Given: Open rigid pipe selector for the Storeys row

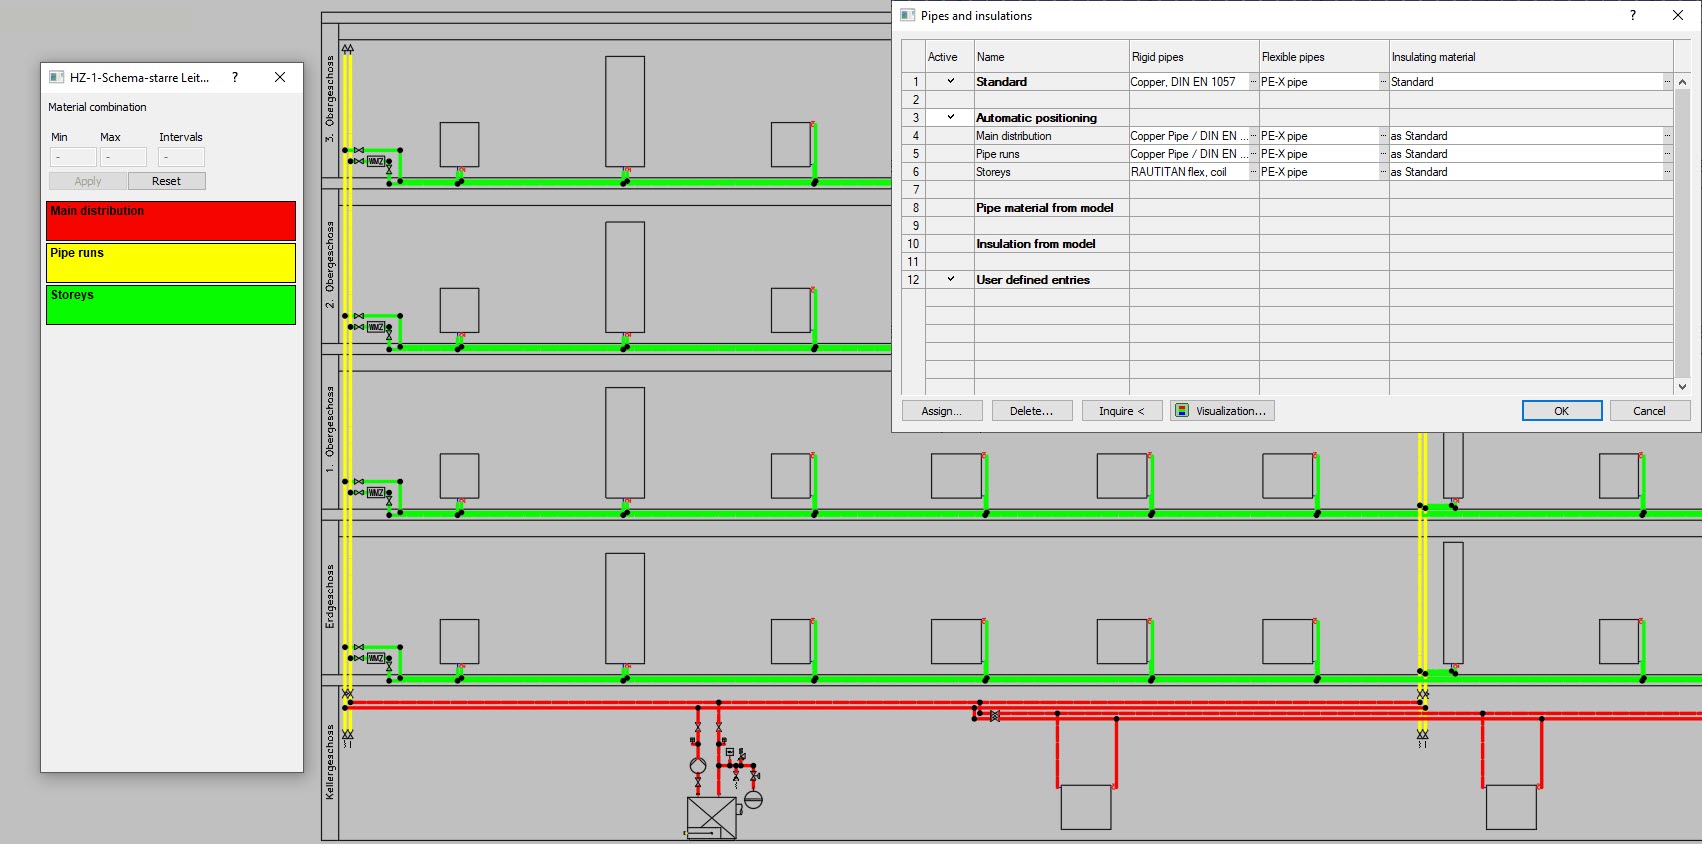Looking at the screenshot, I should coord(1253,172).
